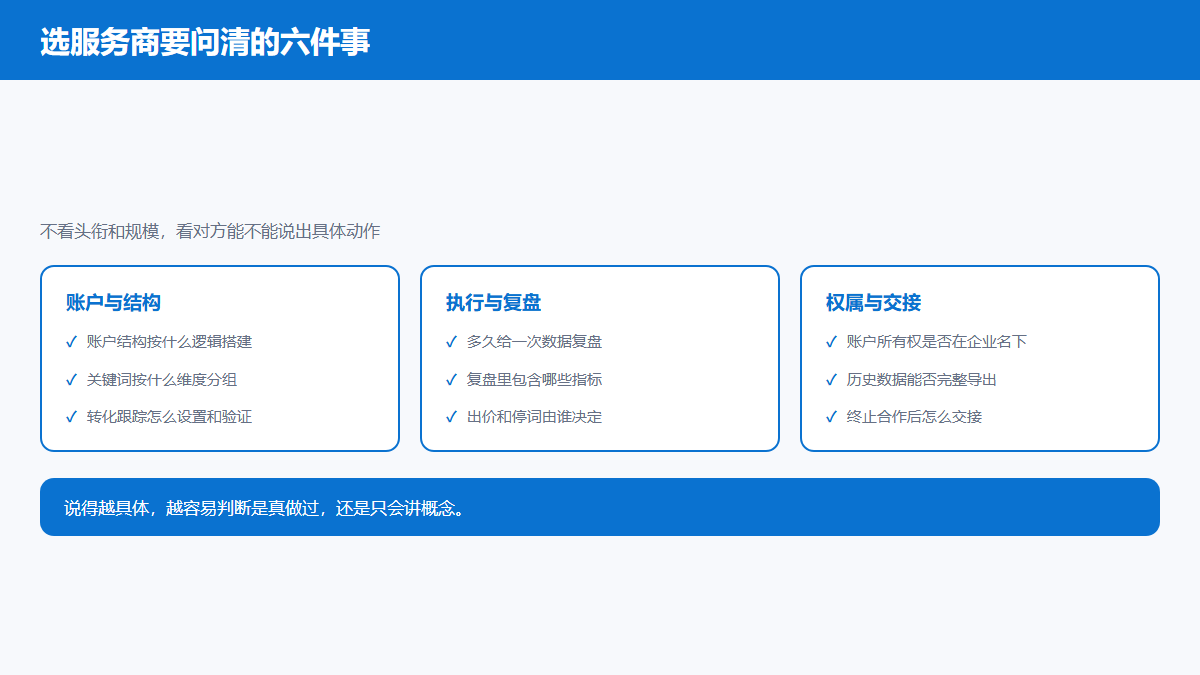
Task: Click the checkmark beside 多久给一次数据复盘
Action: (451, 342)
